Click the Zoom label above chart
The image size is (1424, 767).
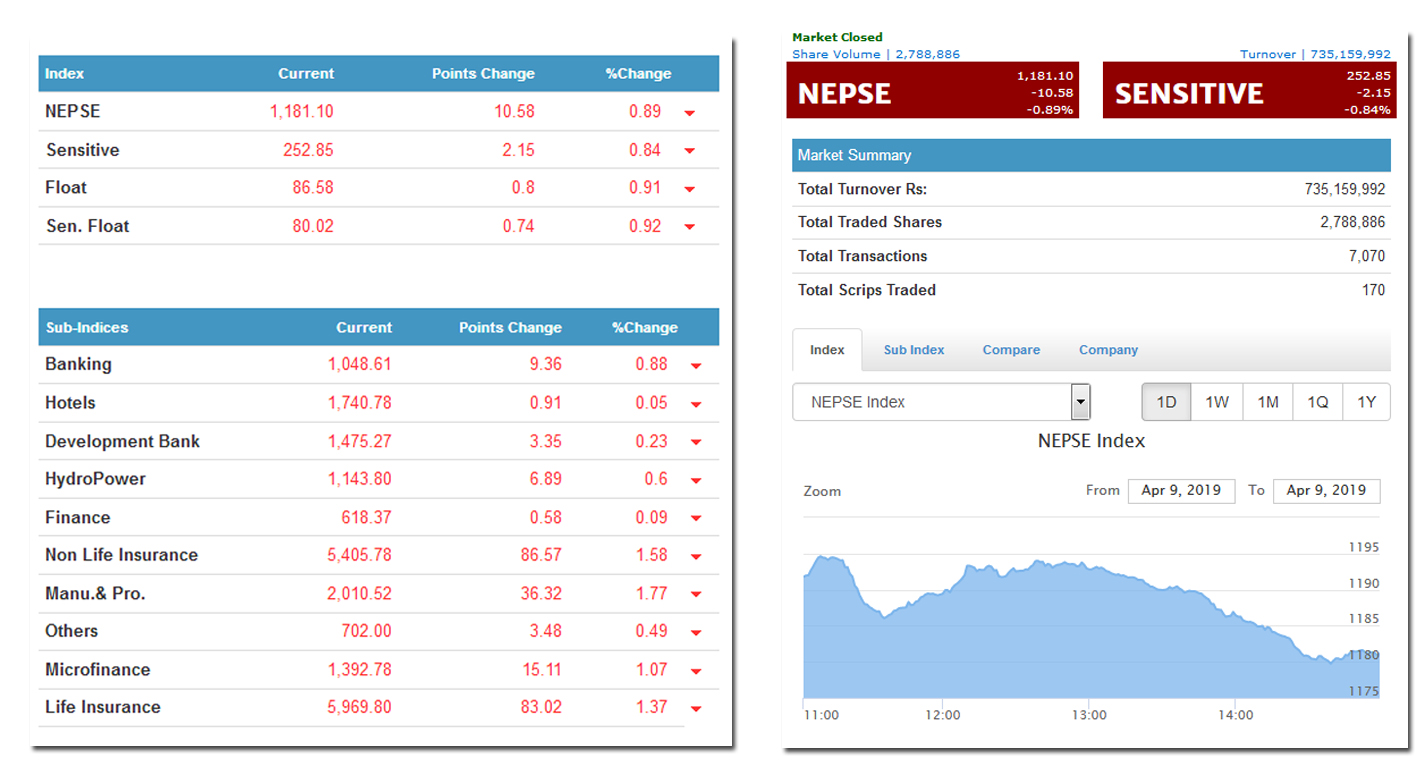coord(822,491)
